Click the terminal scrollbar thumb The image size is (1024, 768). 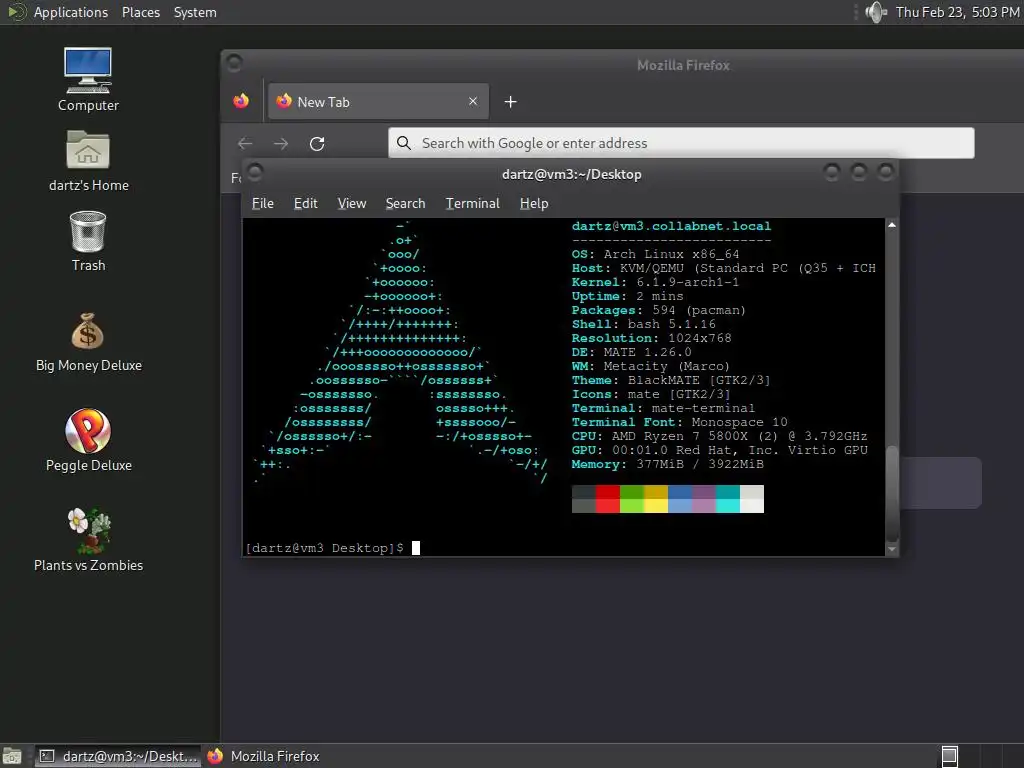click(x=892, y=493)
